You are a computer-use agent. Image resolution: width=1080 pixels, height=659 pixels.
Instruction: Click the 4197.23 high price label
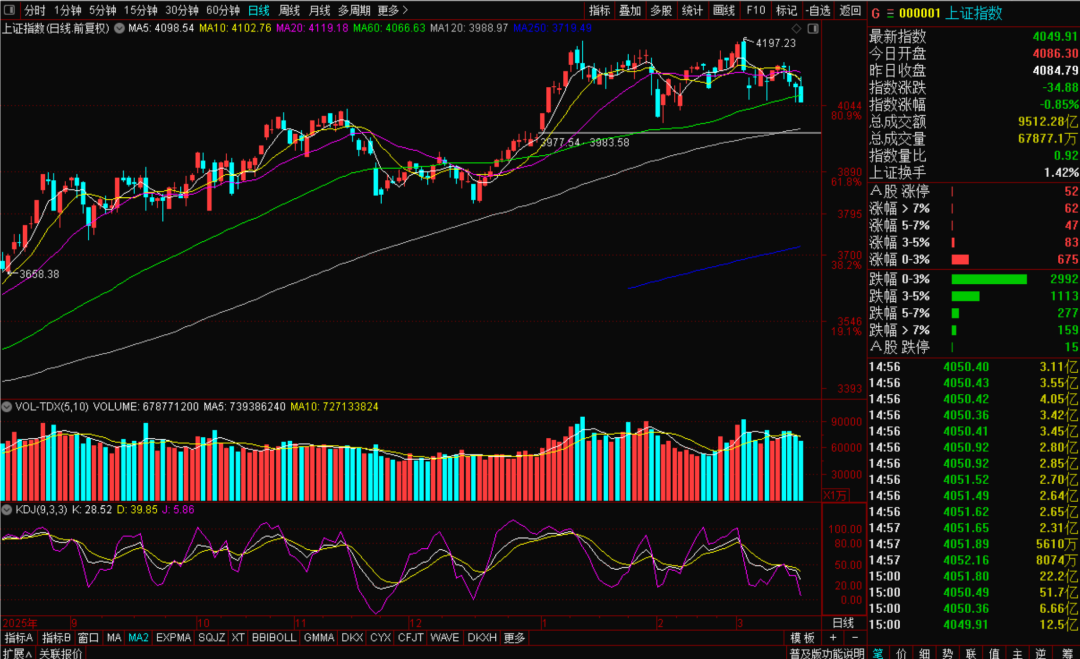click(776, 44)
